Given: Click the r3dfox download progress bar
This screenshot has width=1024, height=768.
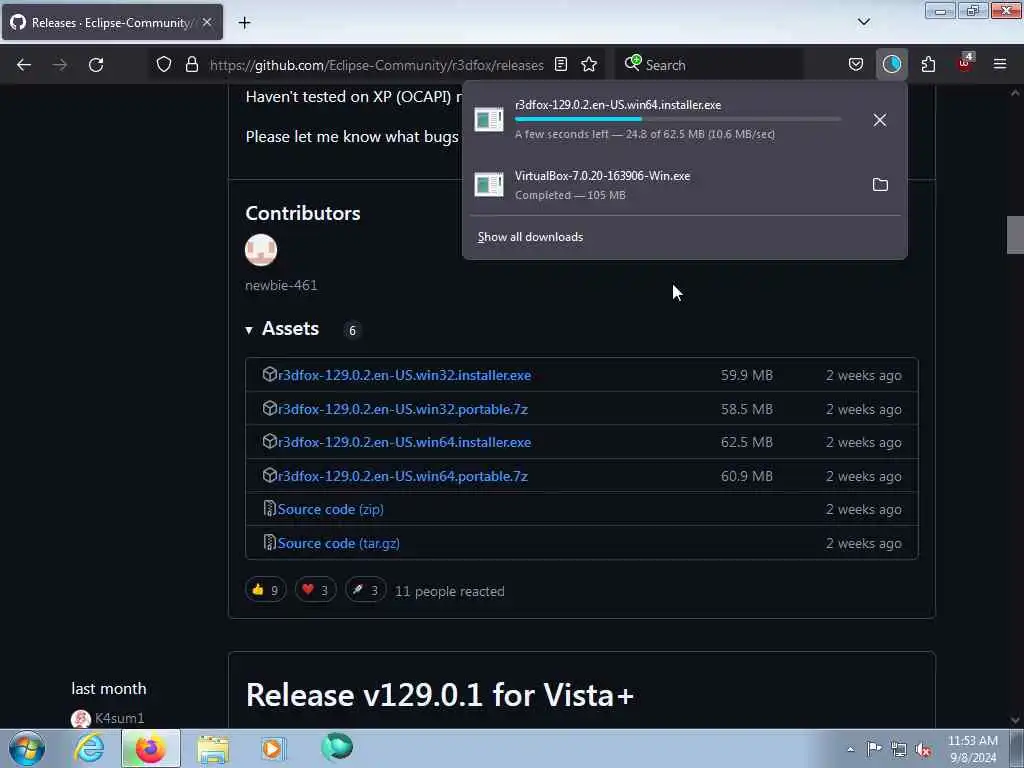Looking at the screenshot, I should [677, 120].
